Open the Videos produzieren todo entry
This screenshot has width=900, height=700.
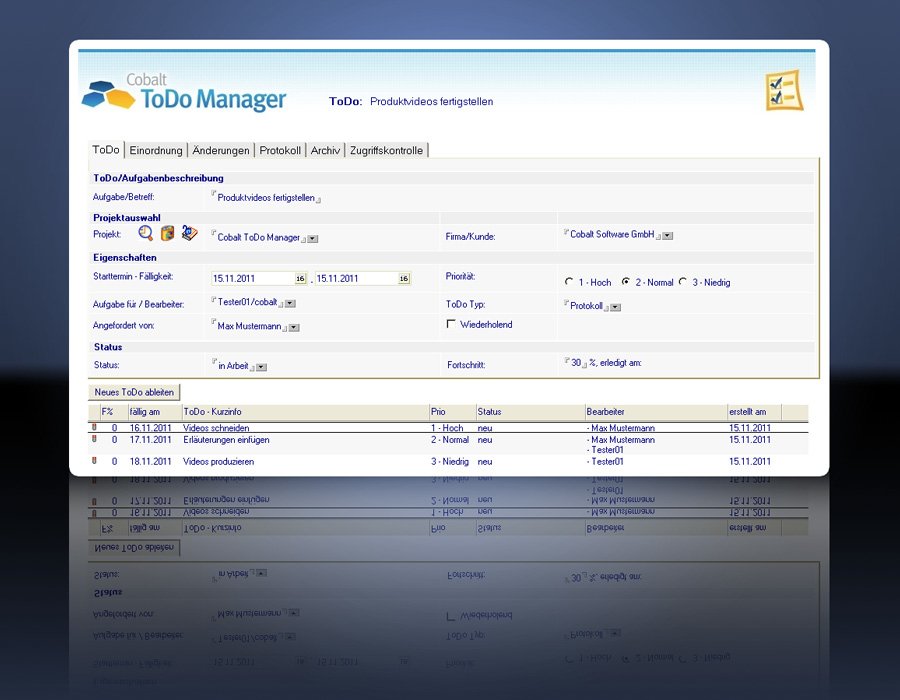coord(218,461)
